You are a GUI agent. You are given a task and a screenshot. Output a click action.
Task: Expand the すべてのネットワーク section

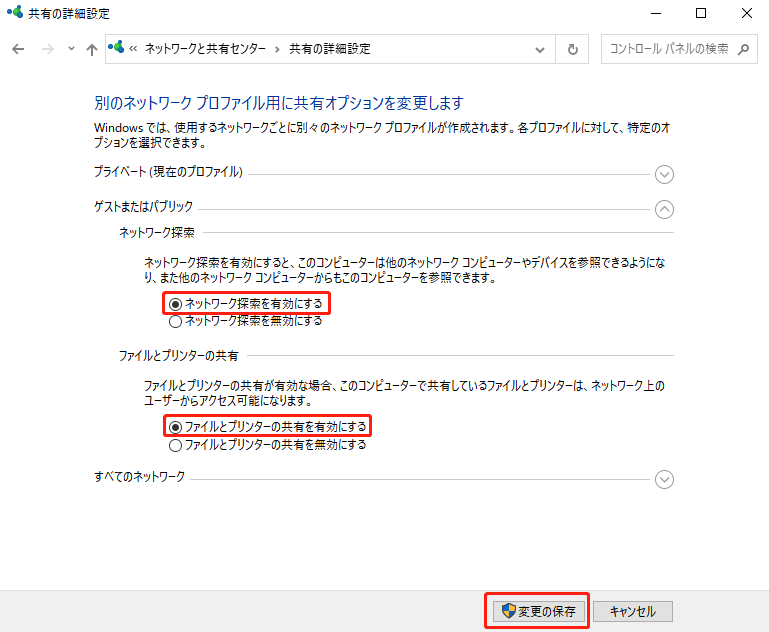664,480
